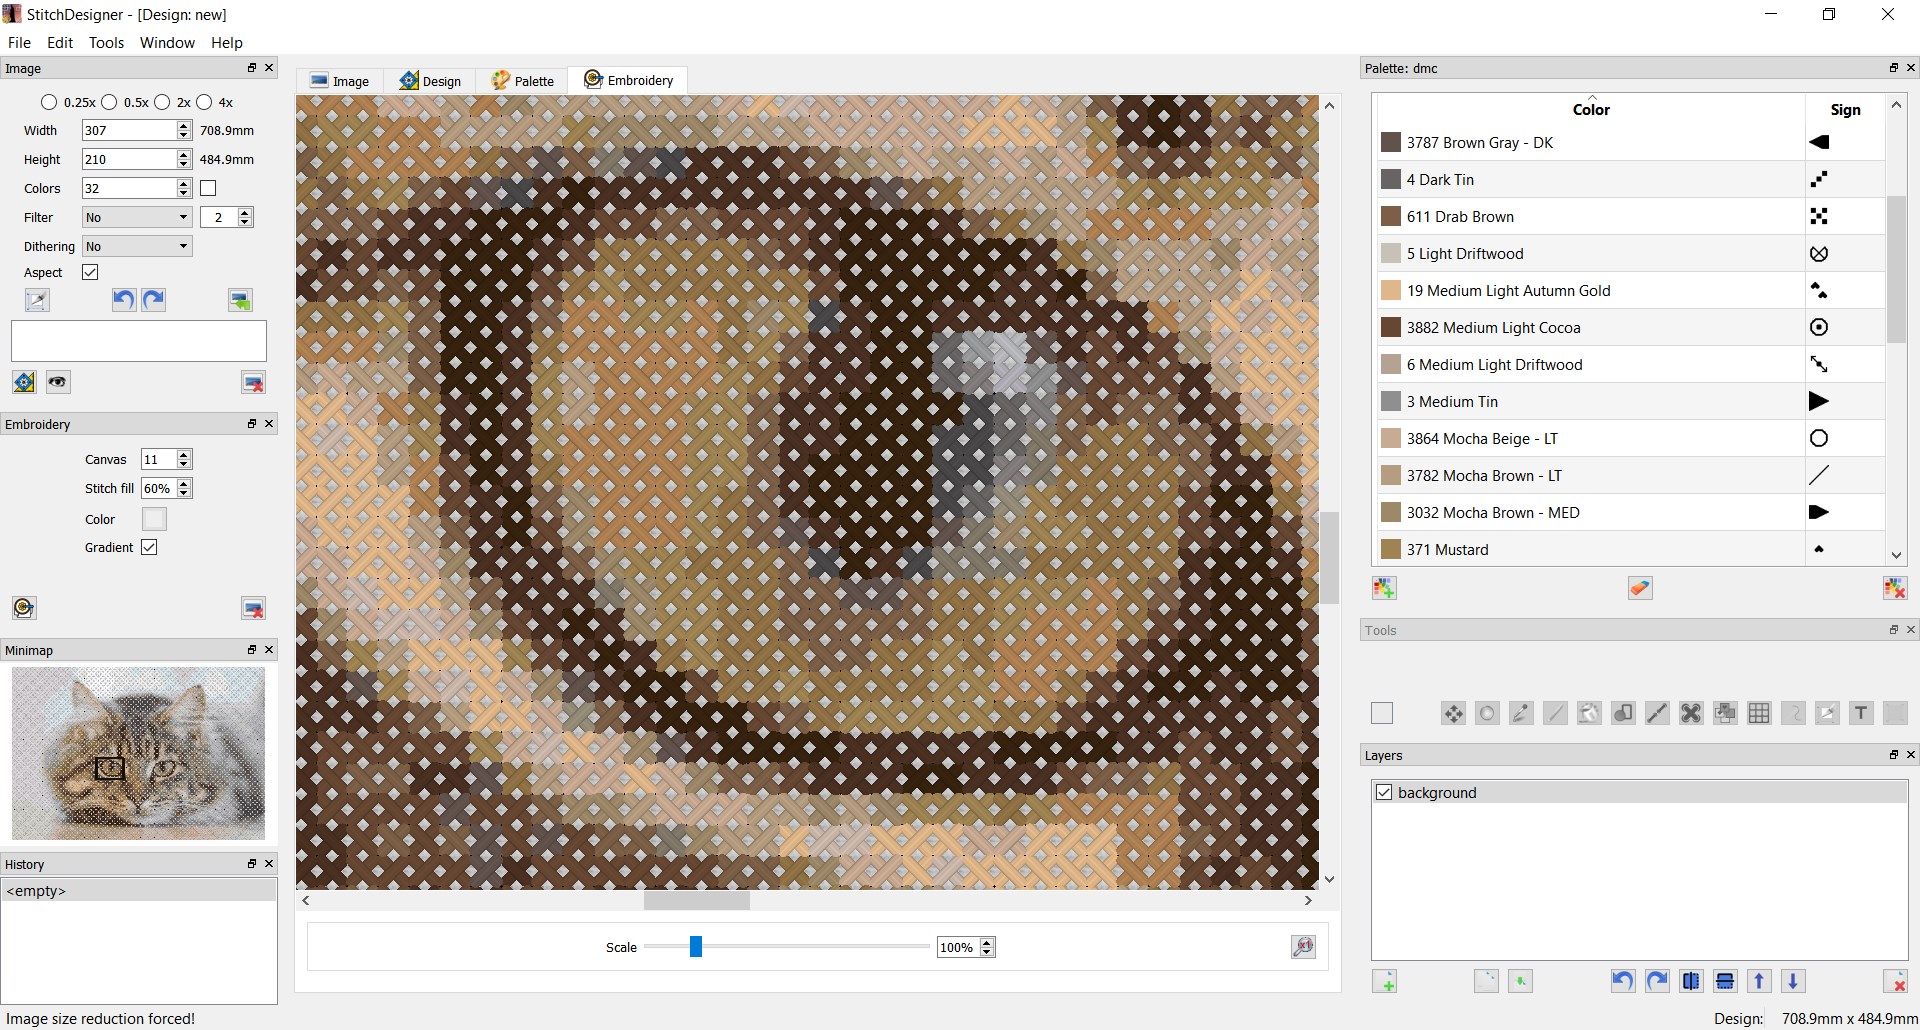This screenshot has height=1030, width=1920.
Task: Click the redo arrow in the Image panel
Action: (153, 299)
